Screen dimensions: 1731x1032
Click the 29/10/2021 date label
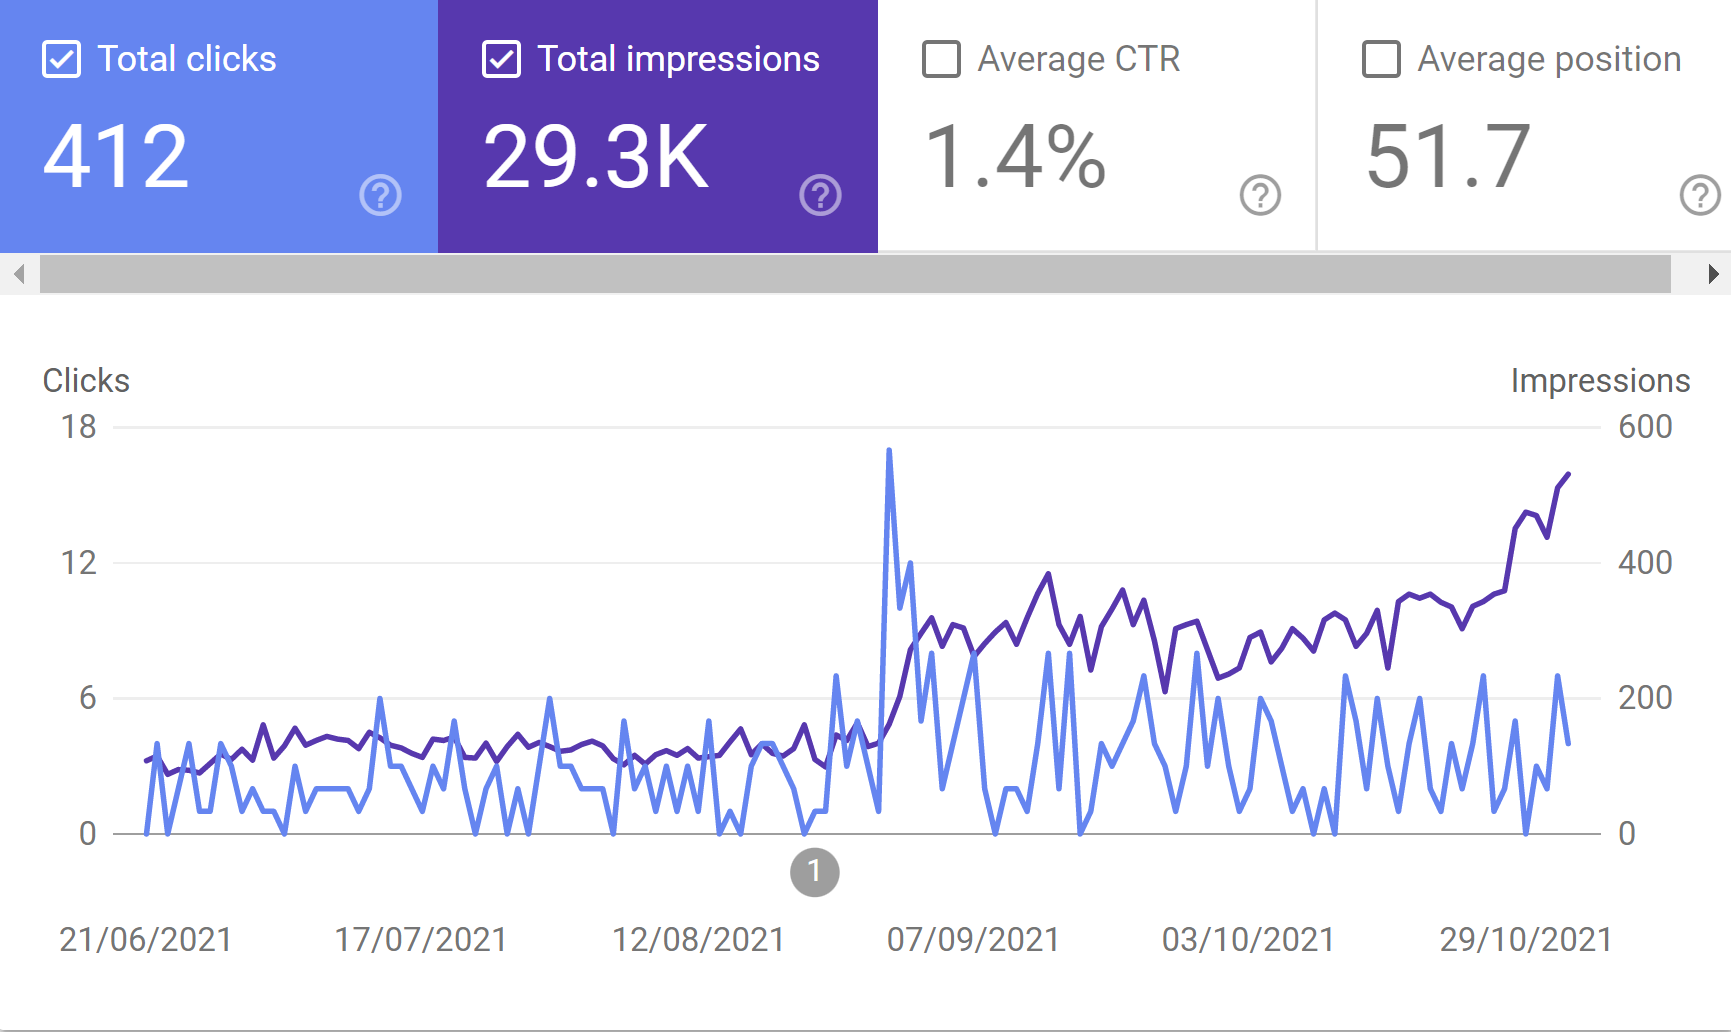1526,940
